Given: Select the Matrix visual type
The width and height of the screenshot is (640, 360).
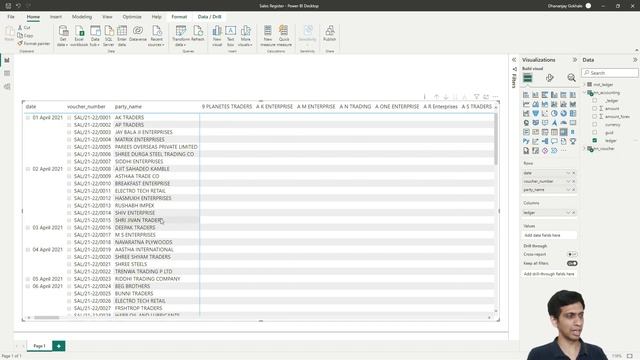Looking at the screenshot, I should (563, 132).
